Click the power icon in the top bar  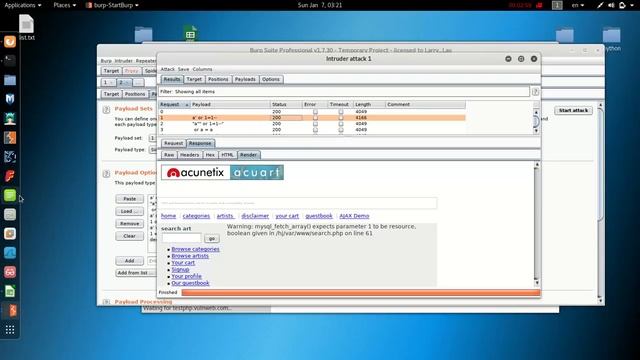622,5
